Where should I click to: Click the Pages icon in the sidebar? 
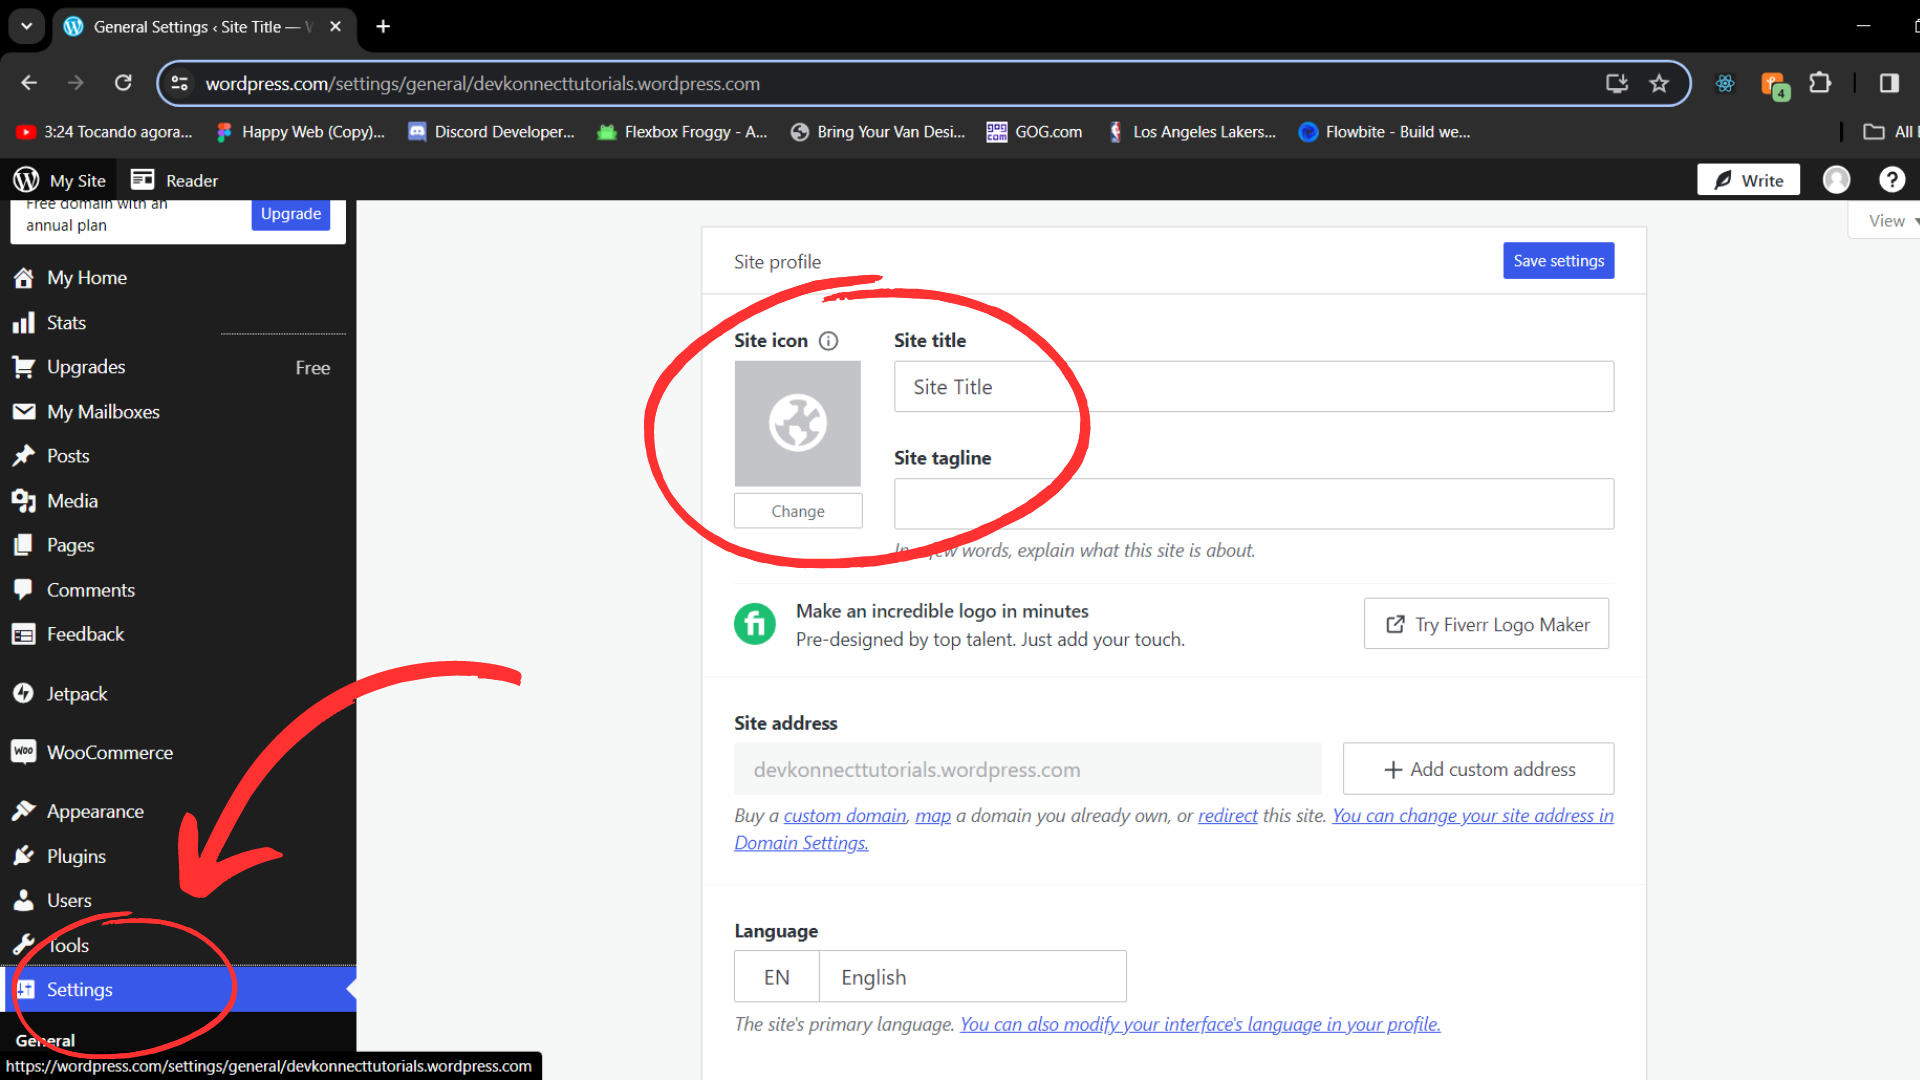click(x=24, y=545)
